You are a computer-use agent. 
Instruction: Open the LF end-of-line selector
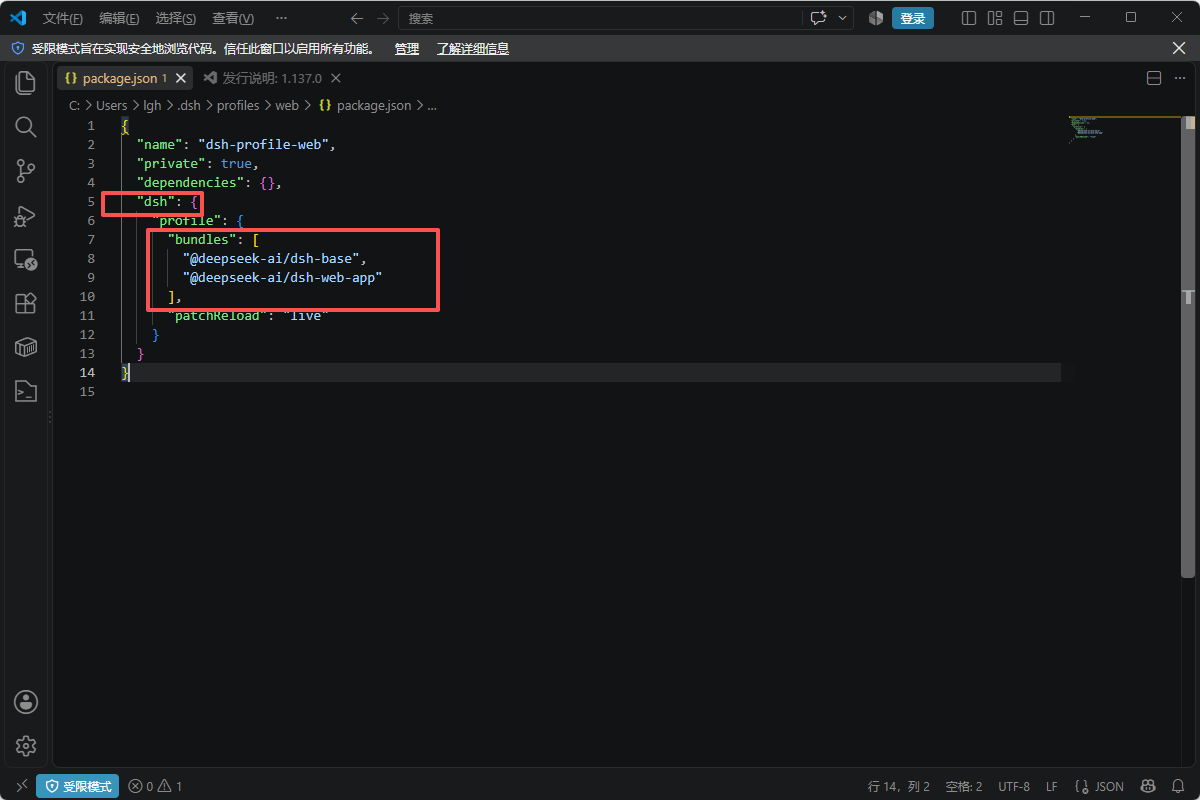click(x=1052, y=786)
